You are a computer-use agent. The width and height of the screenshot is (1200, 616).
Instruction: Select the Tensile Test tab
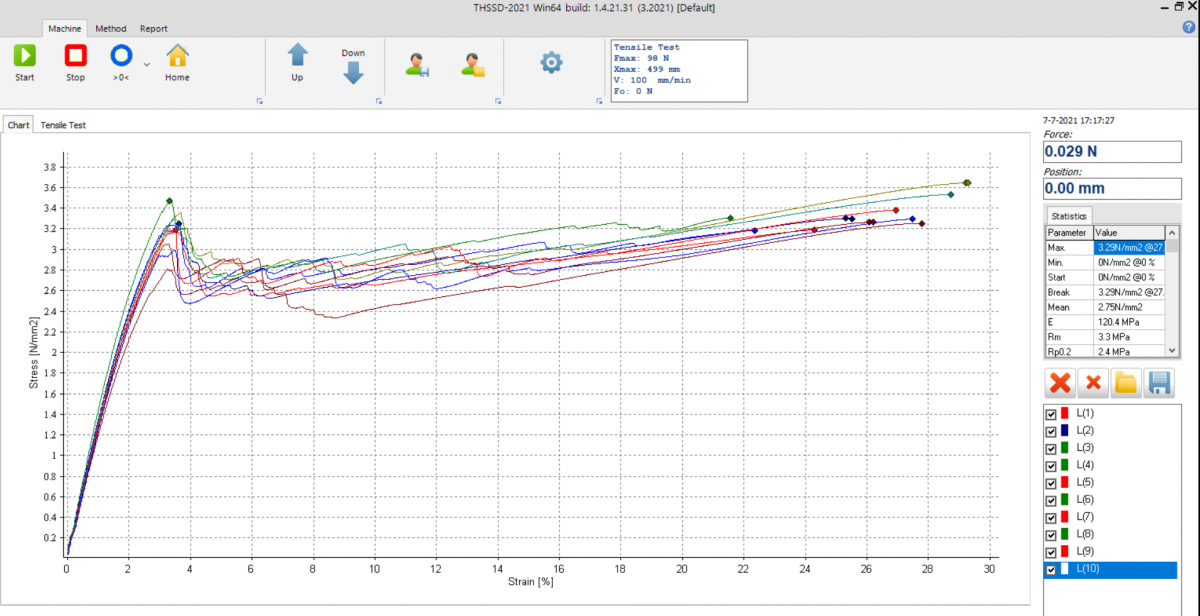point(63,125)
